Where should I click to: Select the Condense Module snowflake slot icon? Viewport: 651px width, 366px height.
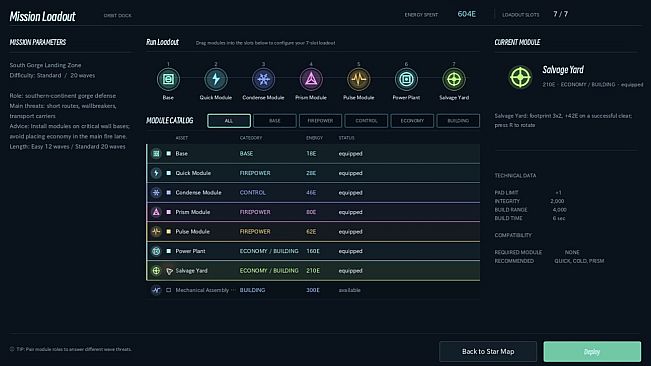(263, 79)
